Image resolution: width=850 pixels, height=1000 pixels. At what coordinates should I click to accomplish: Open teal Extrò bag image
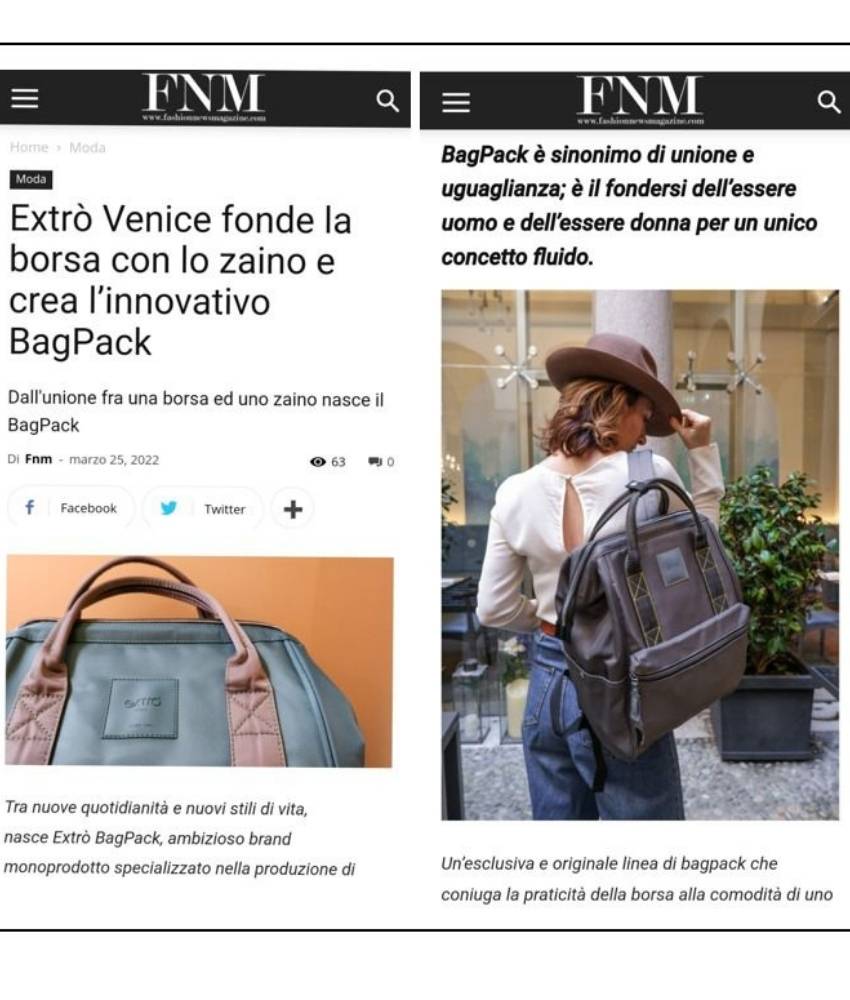tap(199, 661)
